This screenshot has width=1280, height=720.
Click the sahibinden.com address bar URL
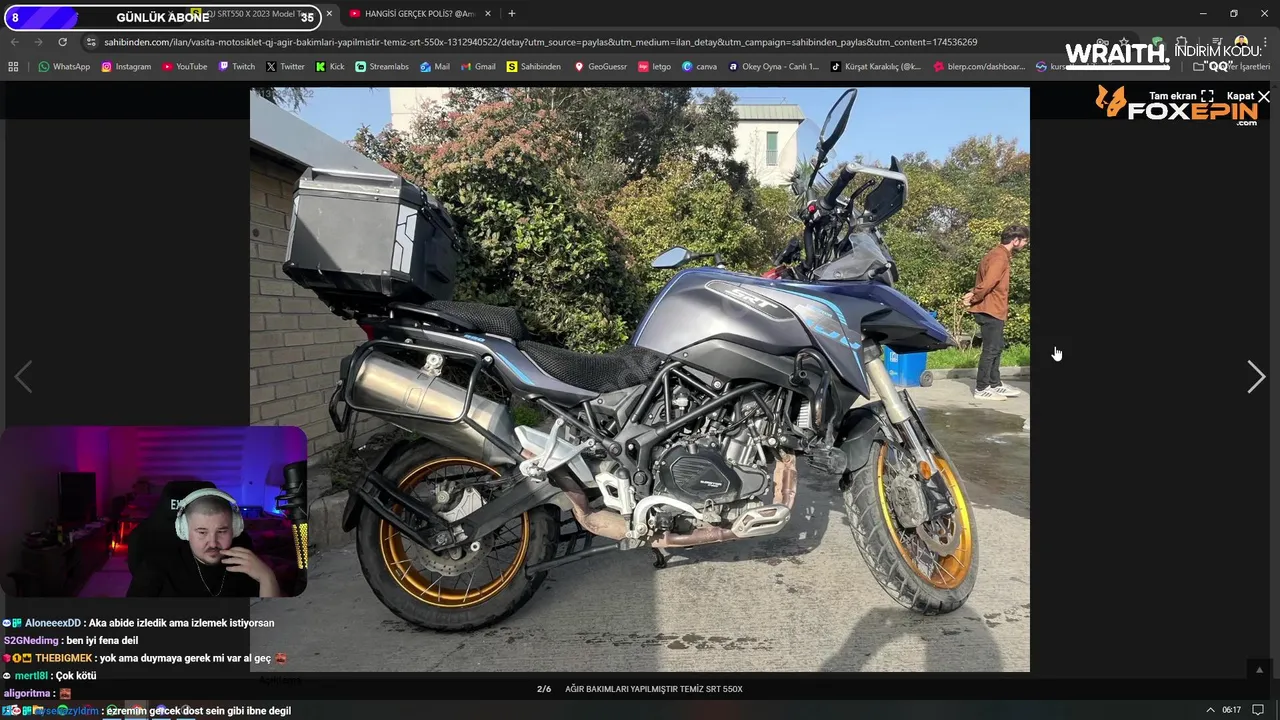point(540,42)
